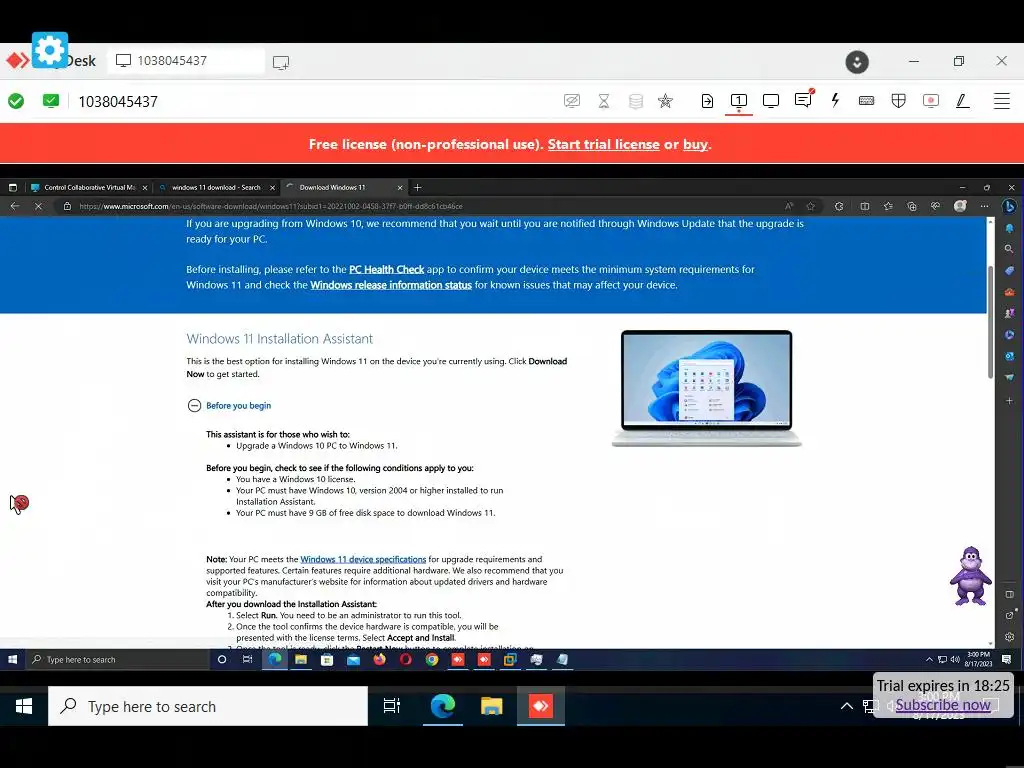The width and height of the screenshot is (1024, 768).
Task: Select Download Windows 11 Edge tab
Action: click(x=345, y=187)
